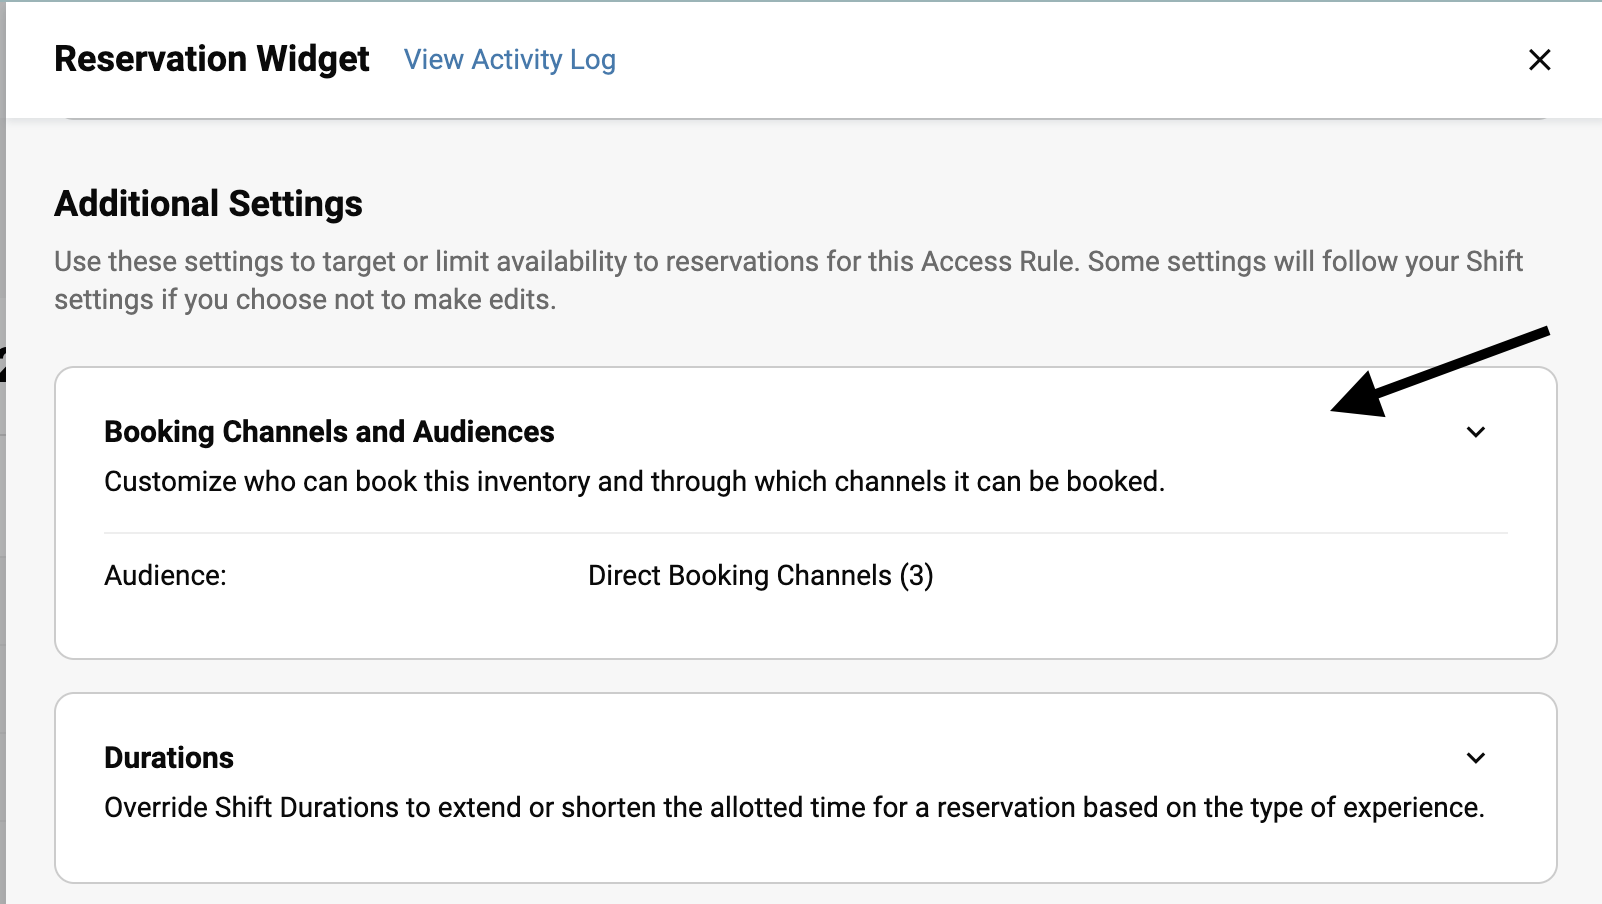Click the Additional Settings heading
Image resolution: width=1602 pixels, height=904 pixels.
[208, 204]
